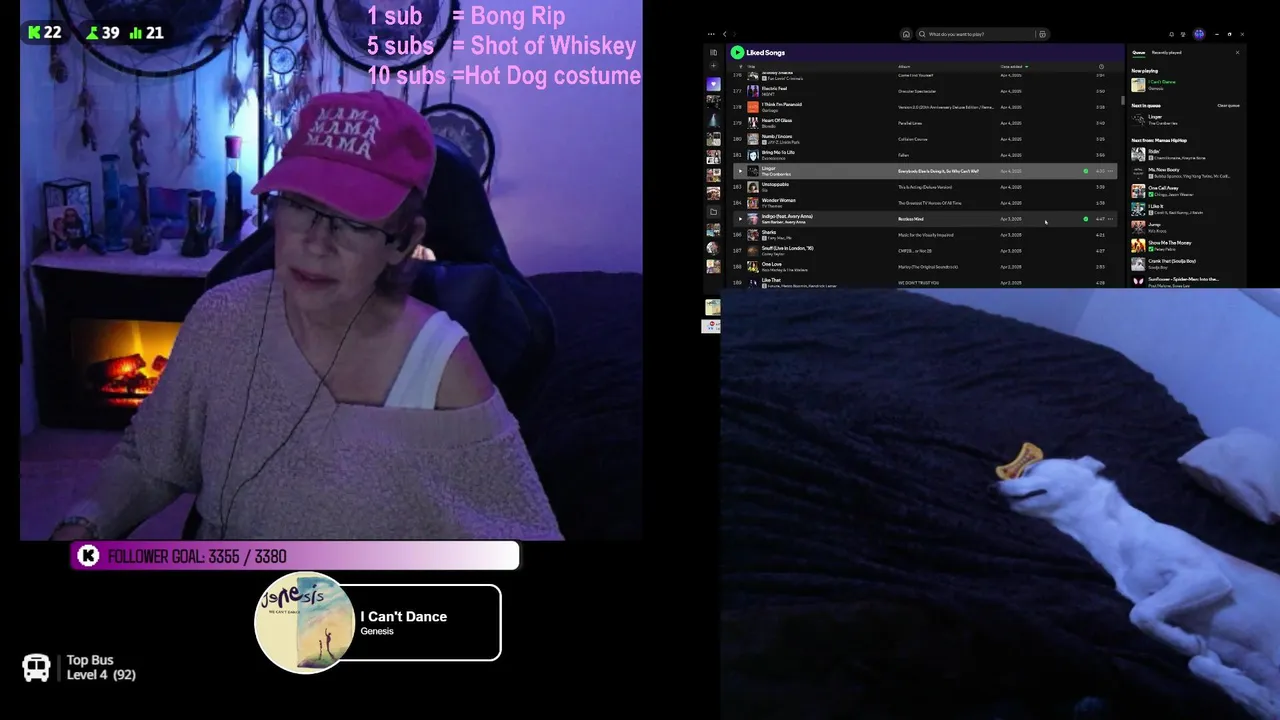
Task: Select I Like It in the queue list
Action: [1186, 209]
